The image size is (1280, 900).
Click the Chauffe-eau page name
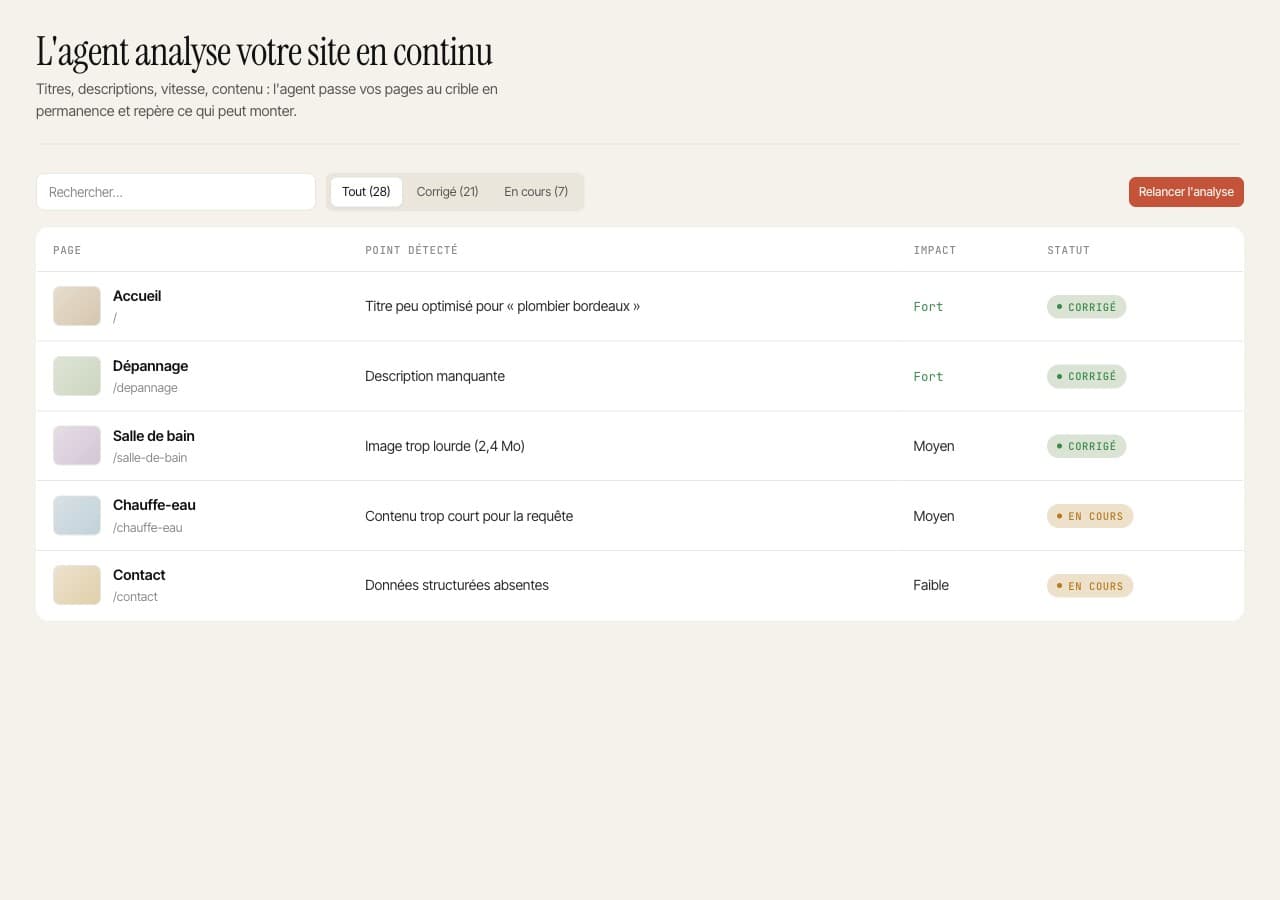pos(154,505)
